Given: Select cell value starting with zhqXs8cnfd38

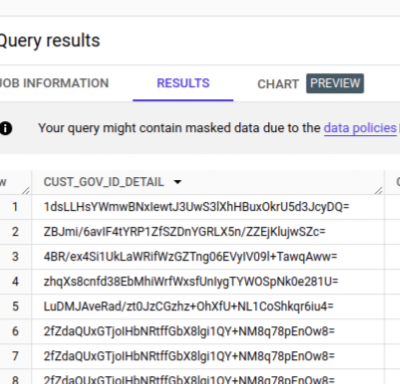Looking at the screenshot, I should (x=191, y=282).
